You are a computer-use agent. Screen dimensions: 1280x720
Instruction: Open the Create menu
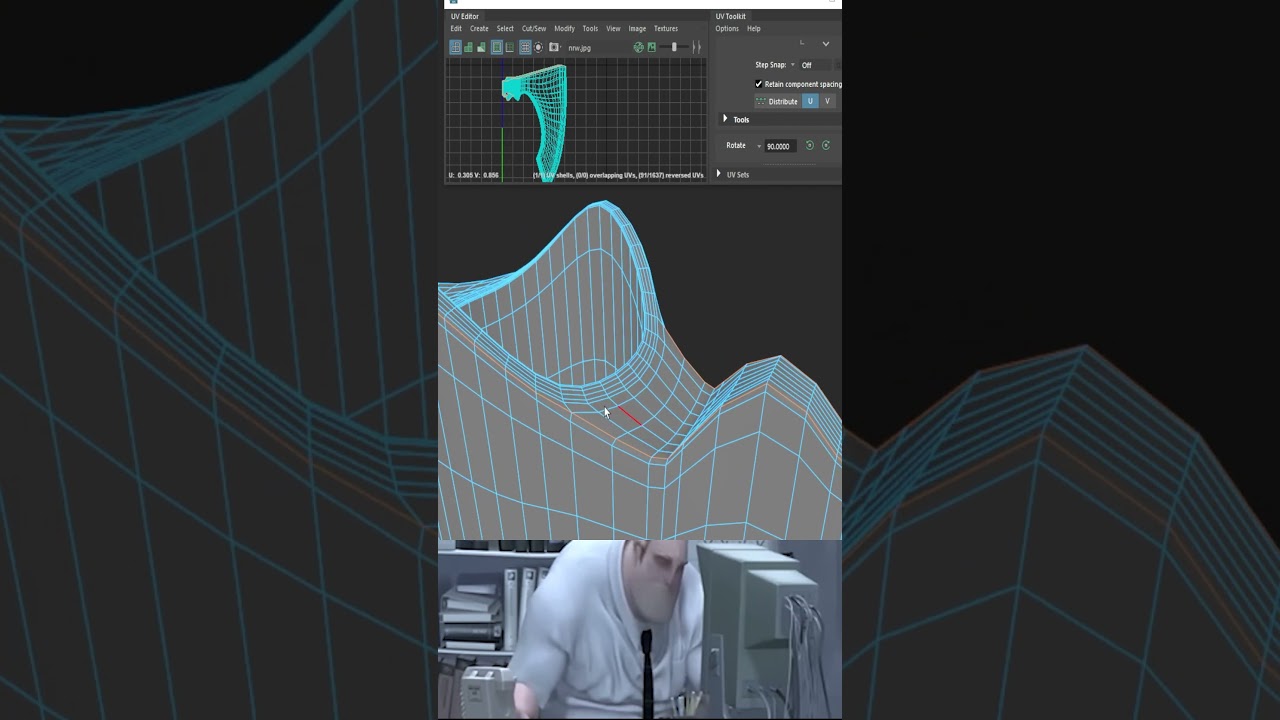click(479, 28)
